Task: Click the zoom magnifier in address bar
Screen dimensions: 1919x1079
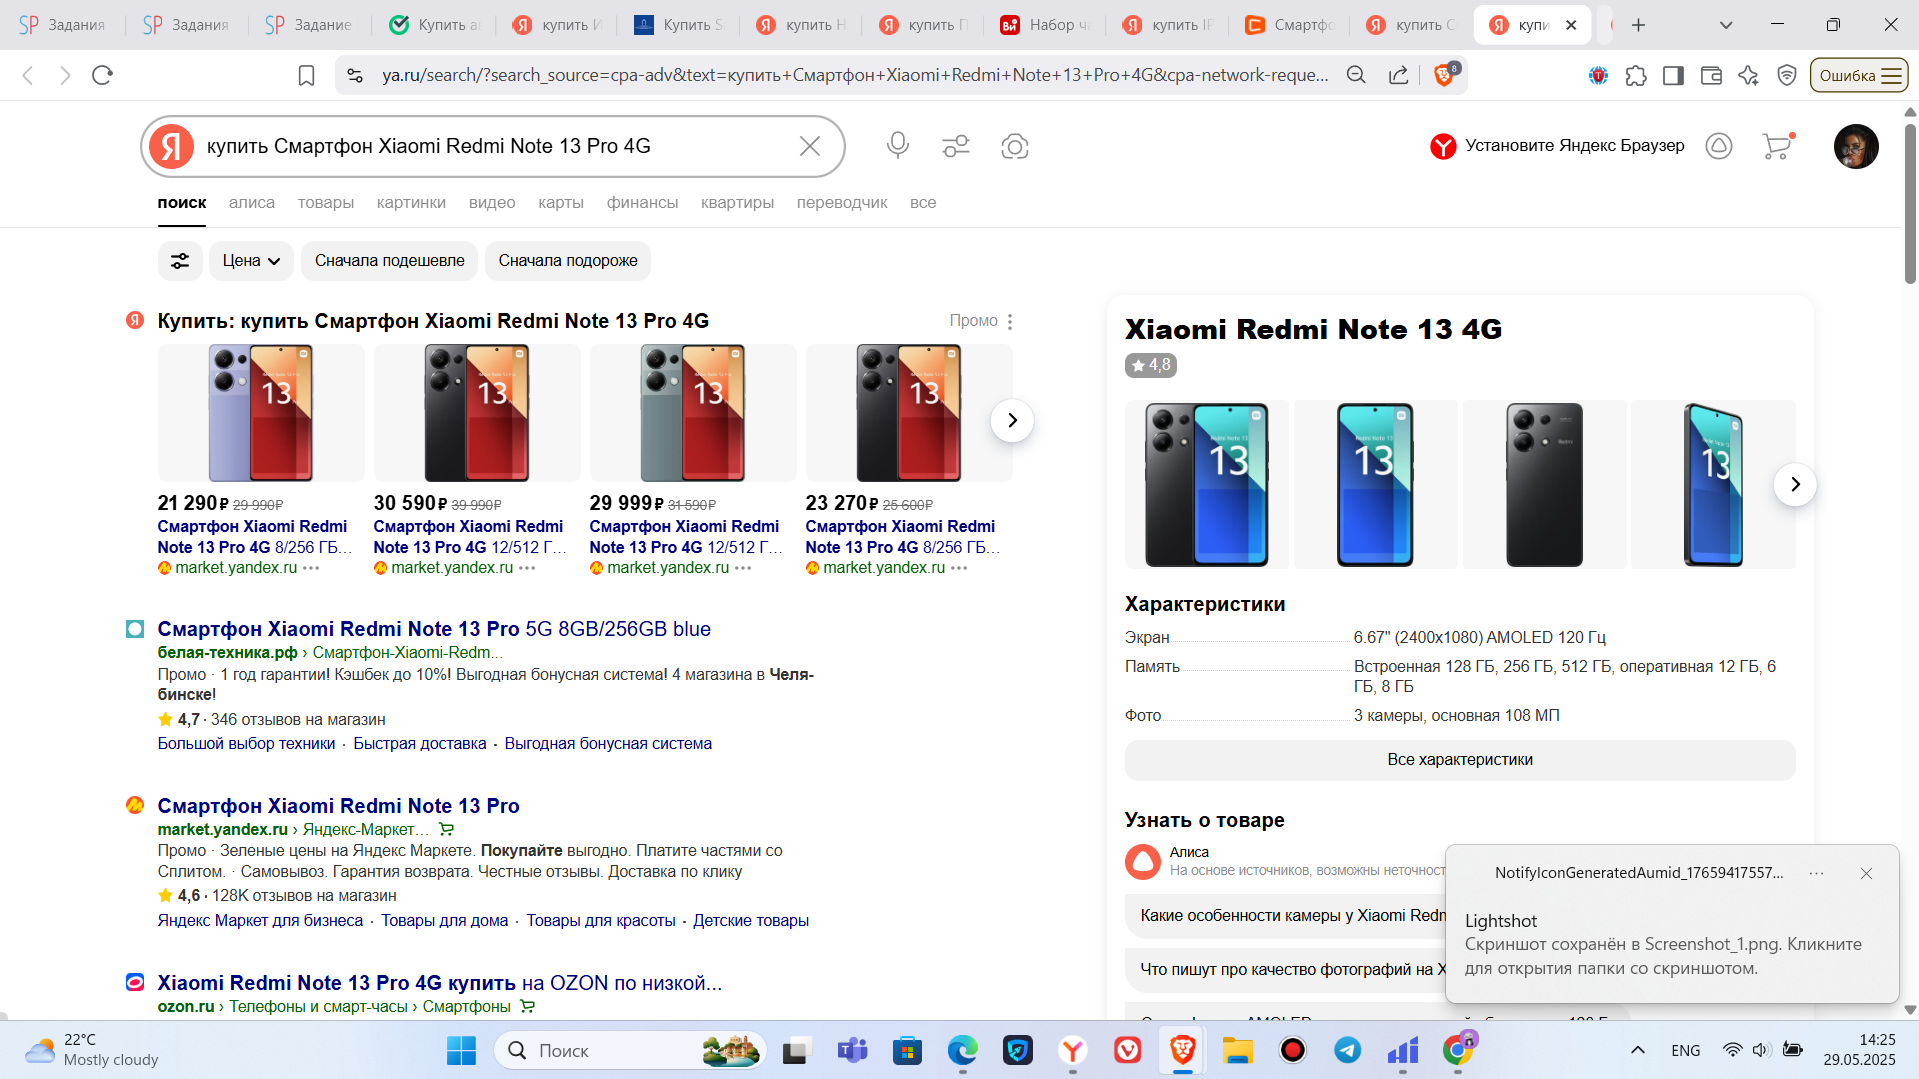Action: [x=1356, y=75]
